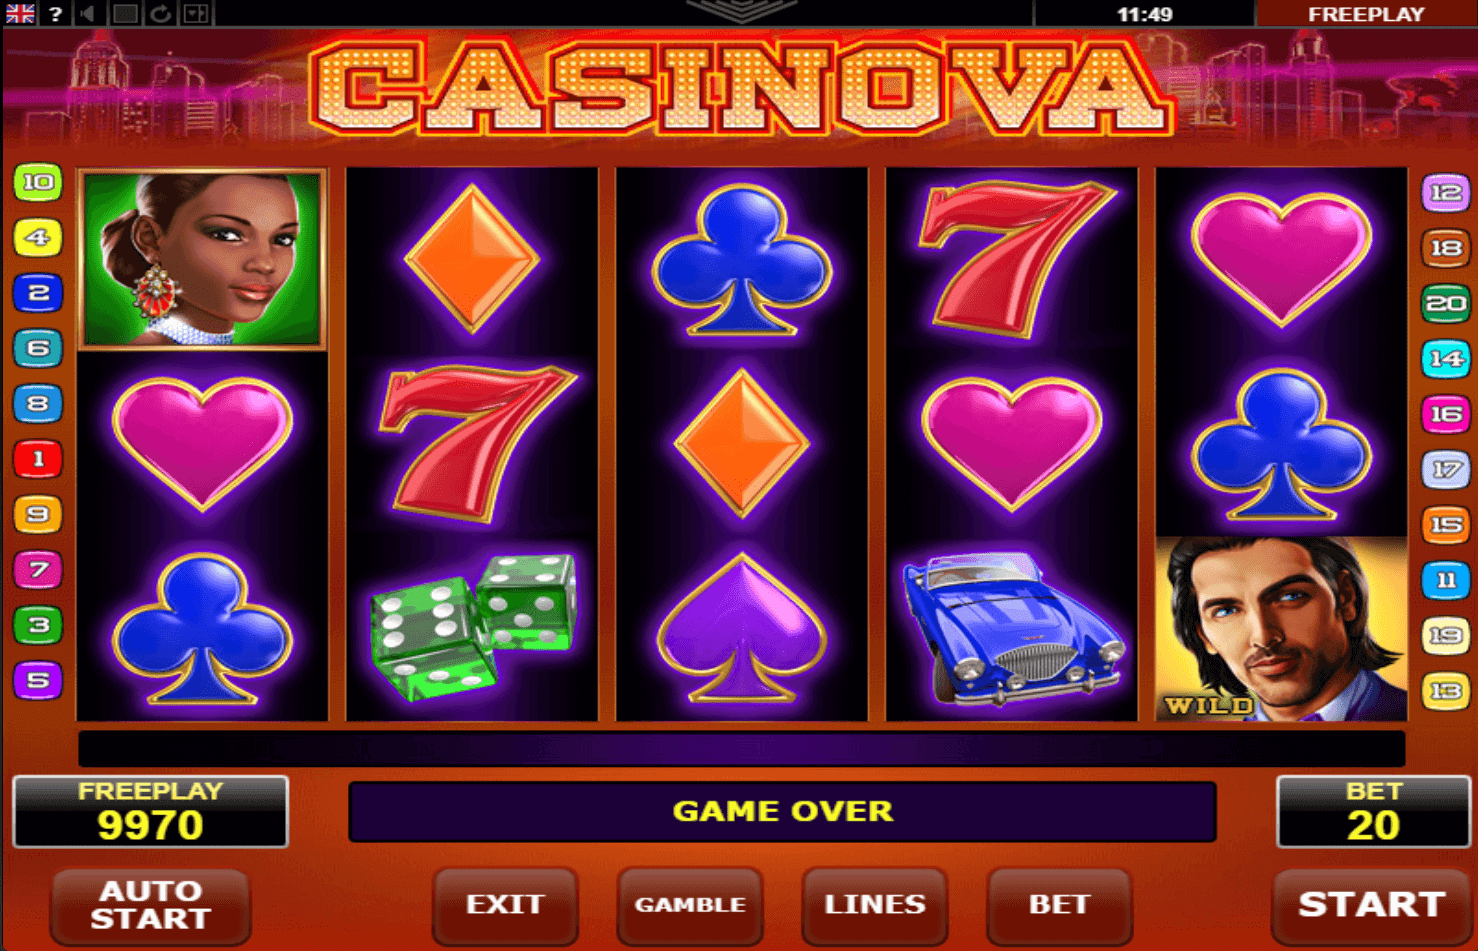
Task: Select payline number 5 purple indicator
Action: point(38,680)
